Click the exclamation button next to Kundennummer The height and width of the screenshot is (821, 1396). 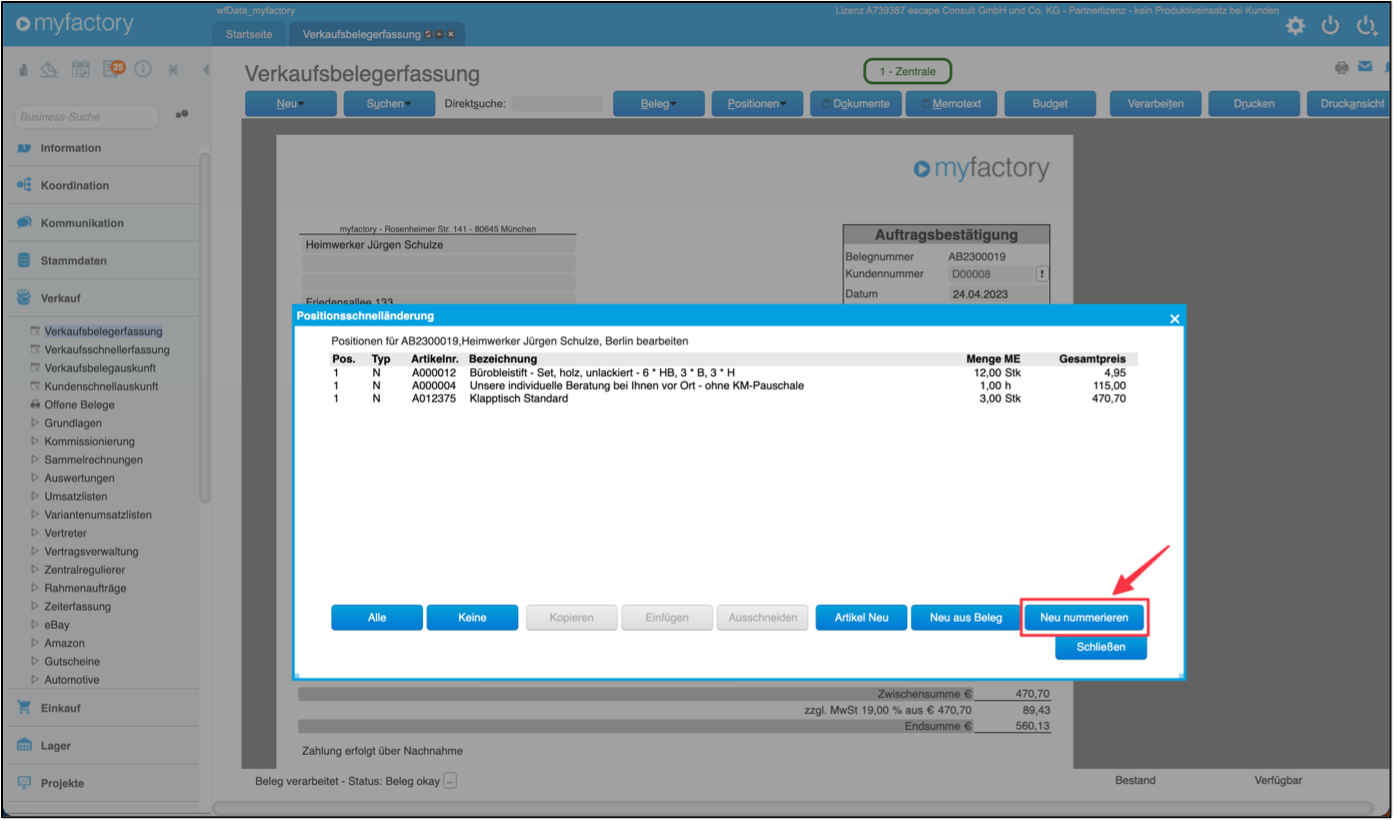point(1041,274)
